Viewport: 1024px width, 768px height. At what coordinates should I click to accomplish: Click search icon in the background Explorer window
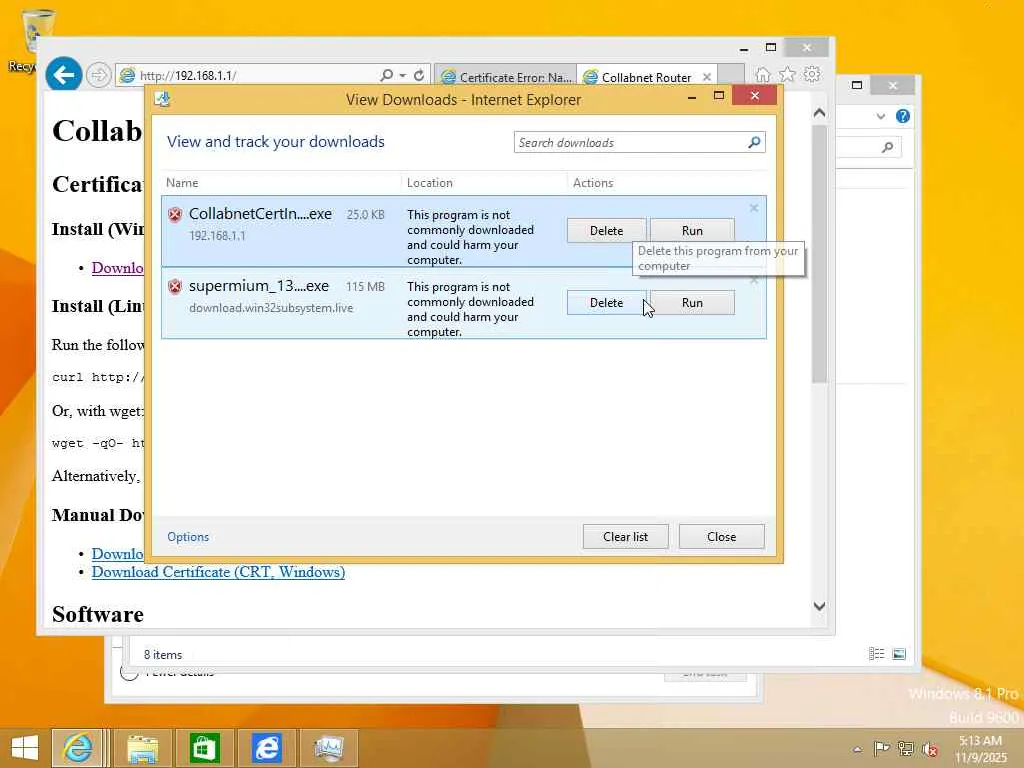(x=887, y=147)
